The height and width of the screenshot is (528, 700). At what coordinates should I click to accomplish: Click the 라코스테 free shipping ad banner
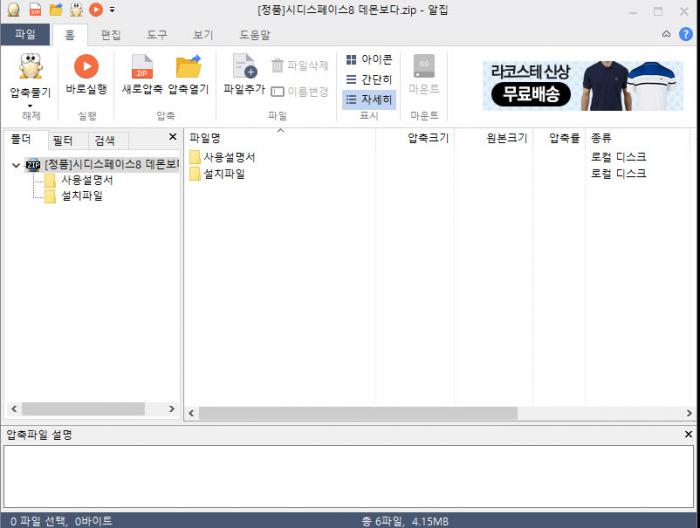[x=584, y=85]
